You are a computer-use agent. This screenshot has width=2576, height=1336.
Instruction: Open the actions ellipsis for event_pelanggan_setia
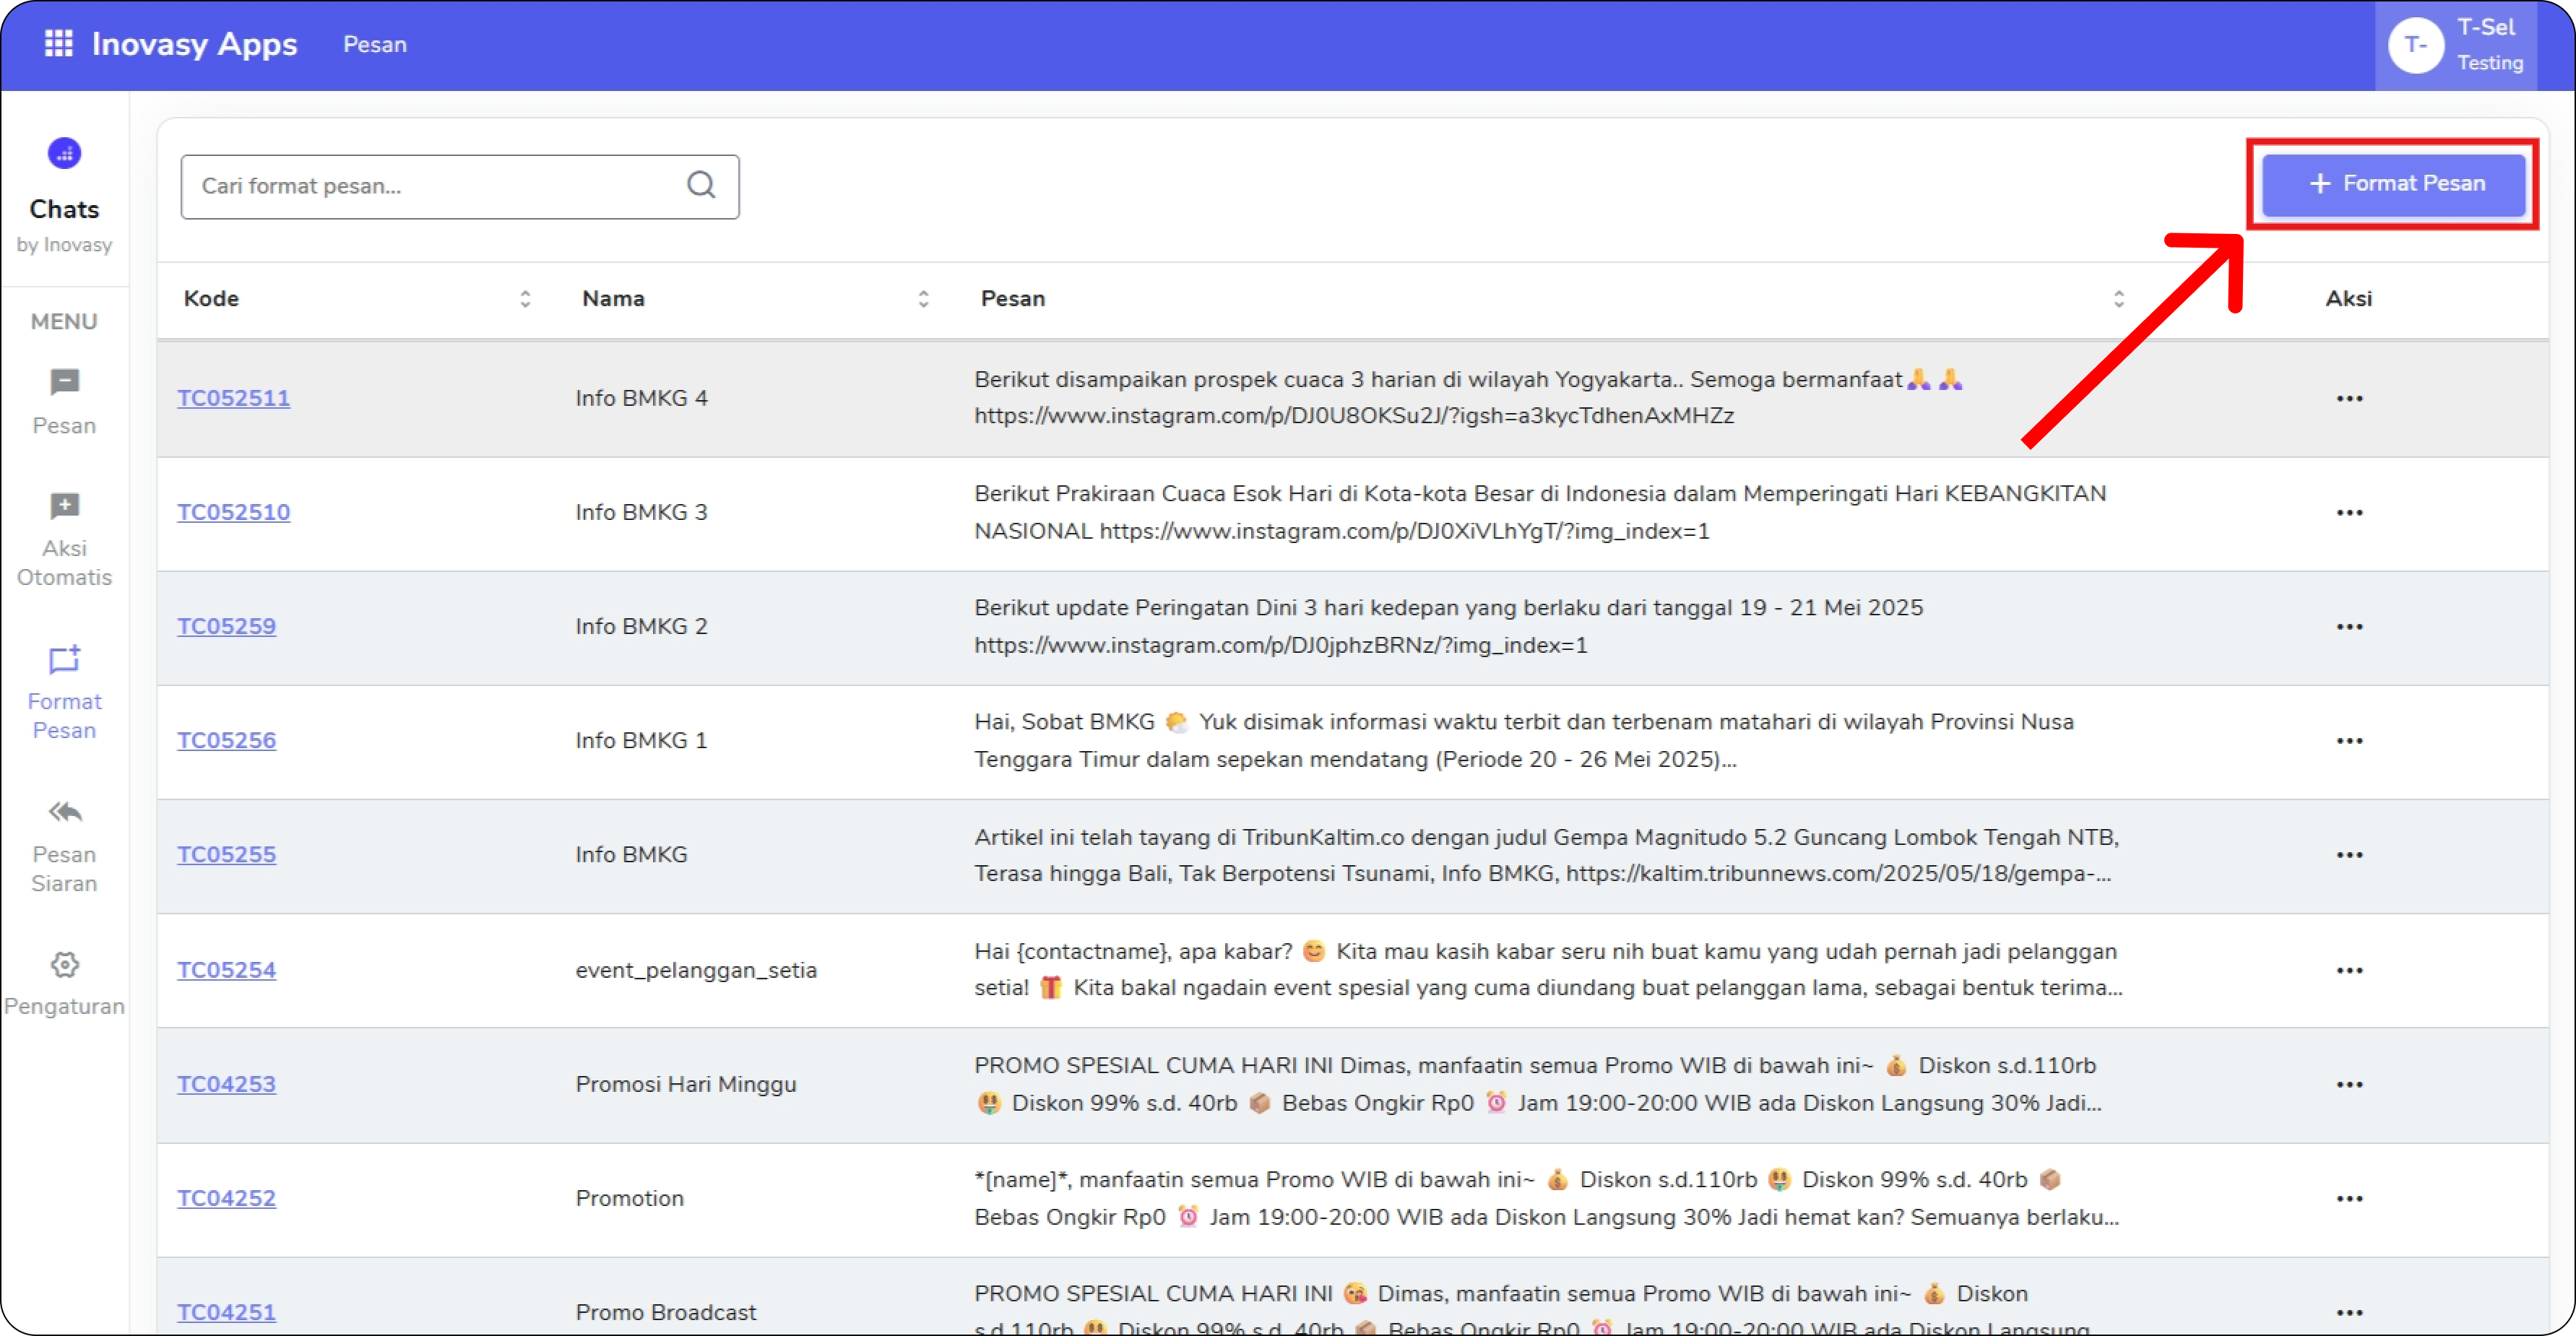point(2349,971)
